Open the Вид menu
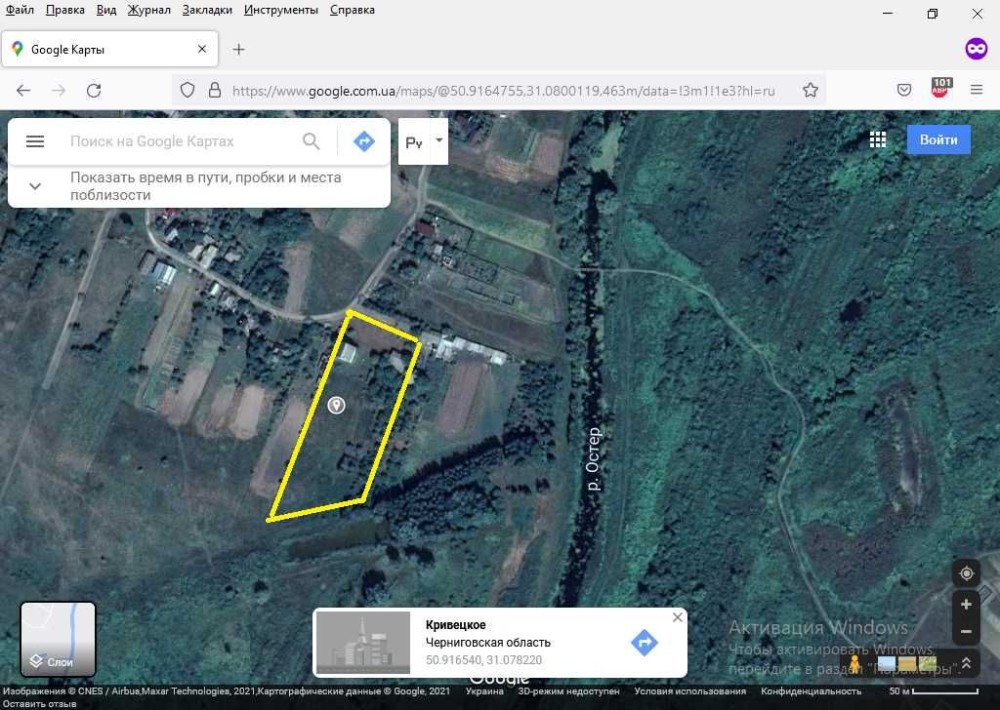This screenshot has width=1000, height=710. 107,10
